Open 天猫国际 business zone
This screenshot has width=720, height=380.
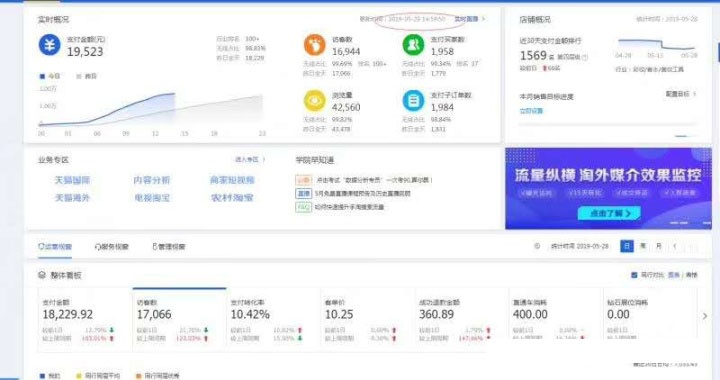click(73, 180)
